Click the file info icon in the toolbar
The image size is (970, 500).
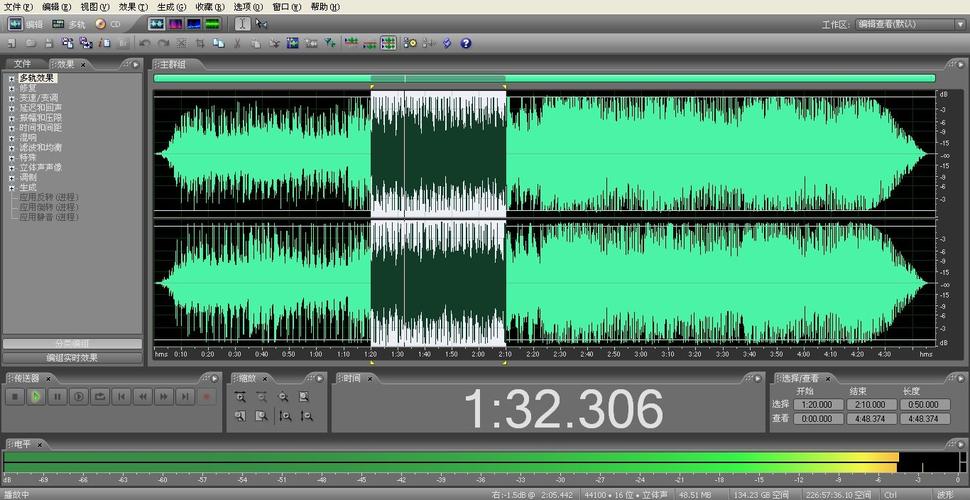point(105,43)
